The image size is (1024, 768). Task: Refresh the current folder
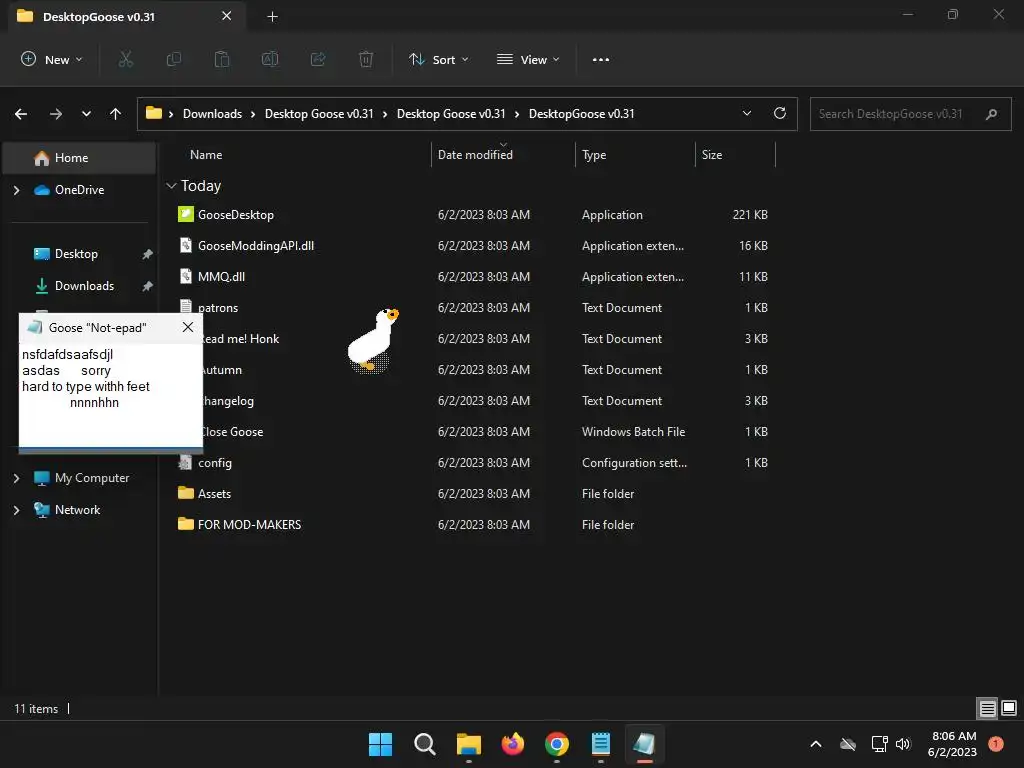click(x=780, y=114)
